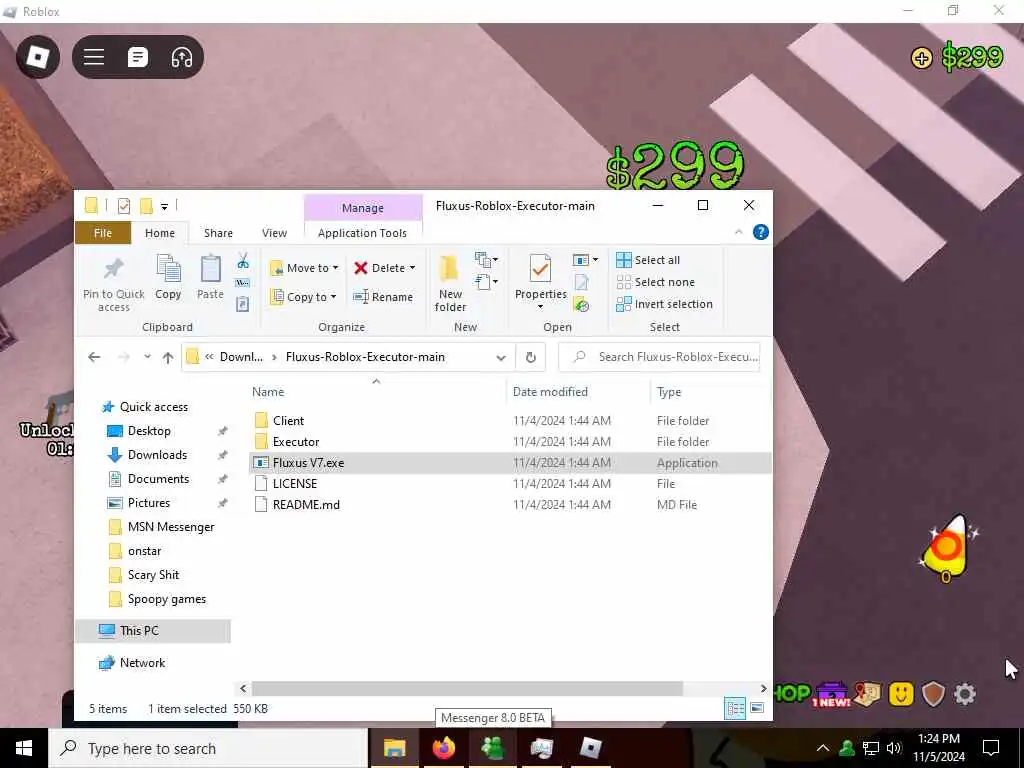This screenshot has height=768, width=1024.
Task: Click New folder icon in title bar
Action: (x=146, y=206)
